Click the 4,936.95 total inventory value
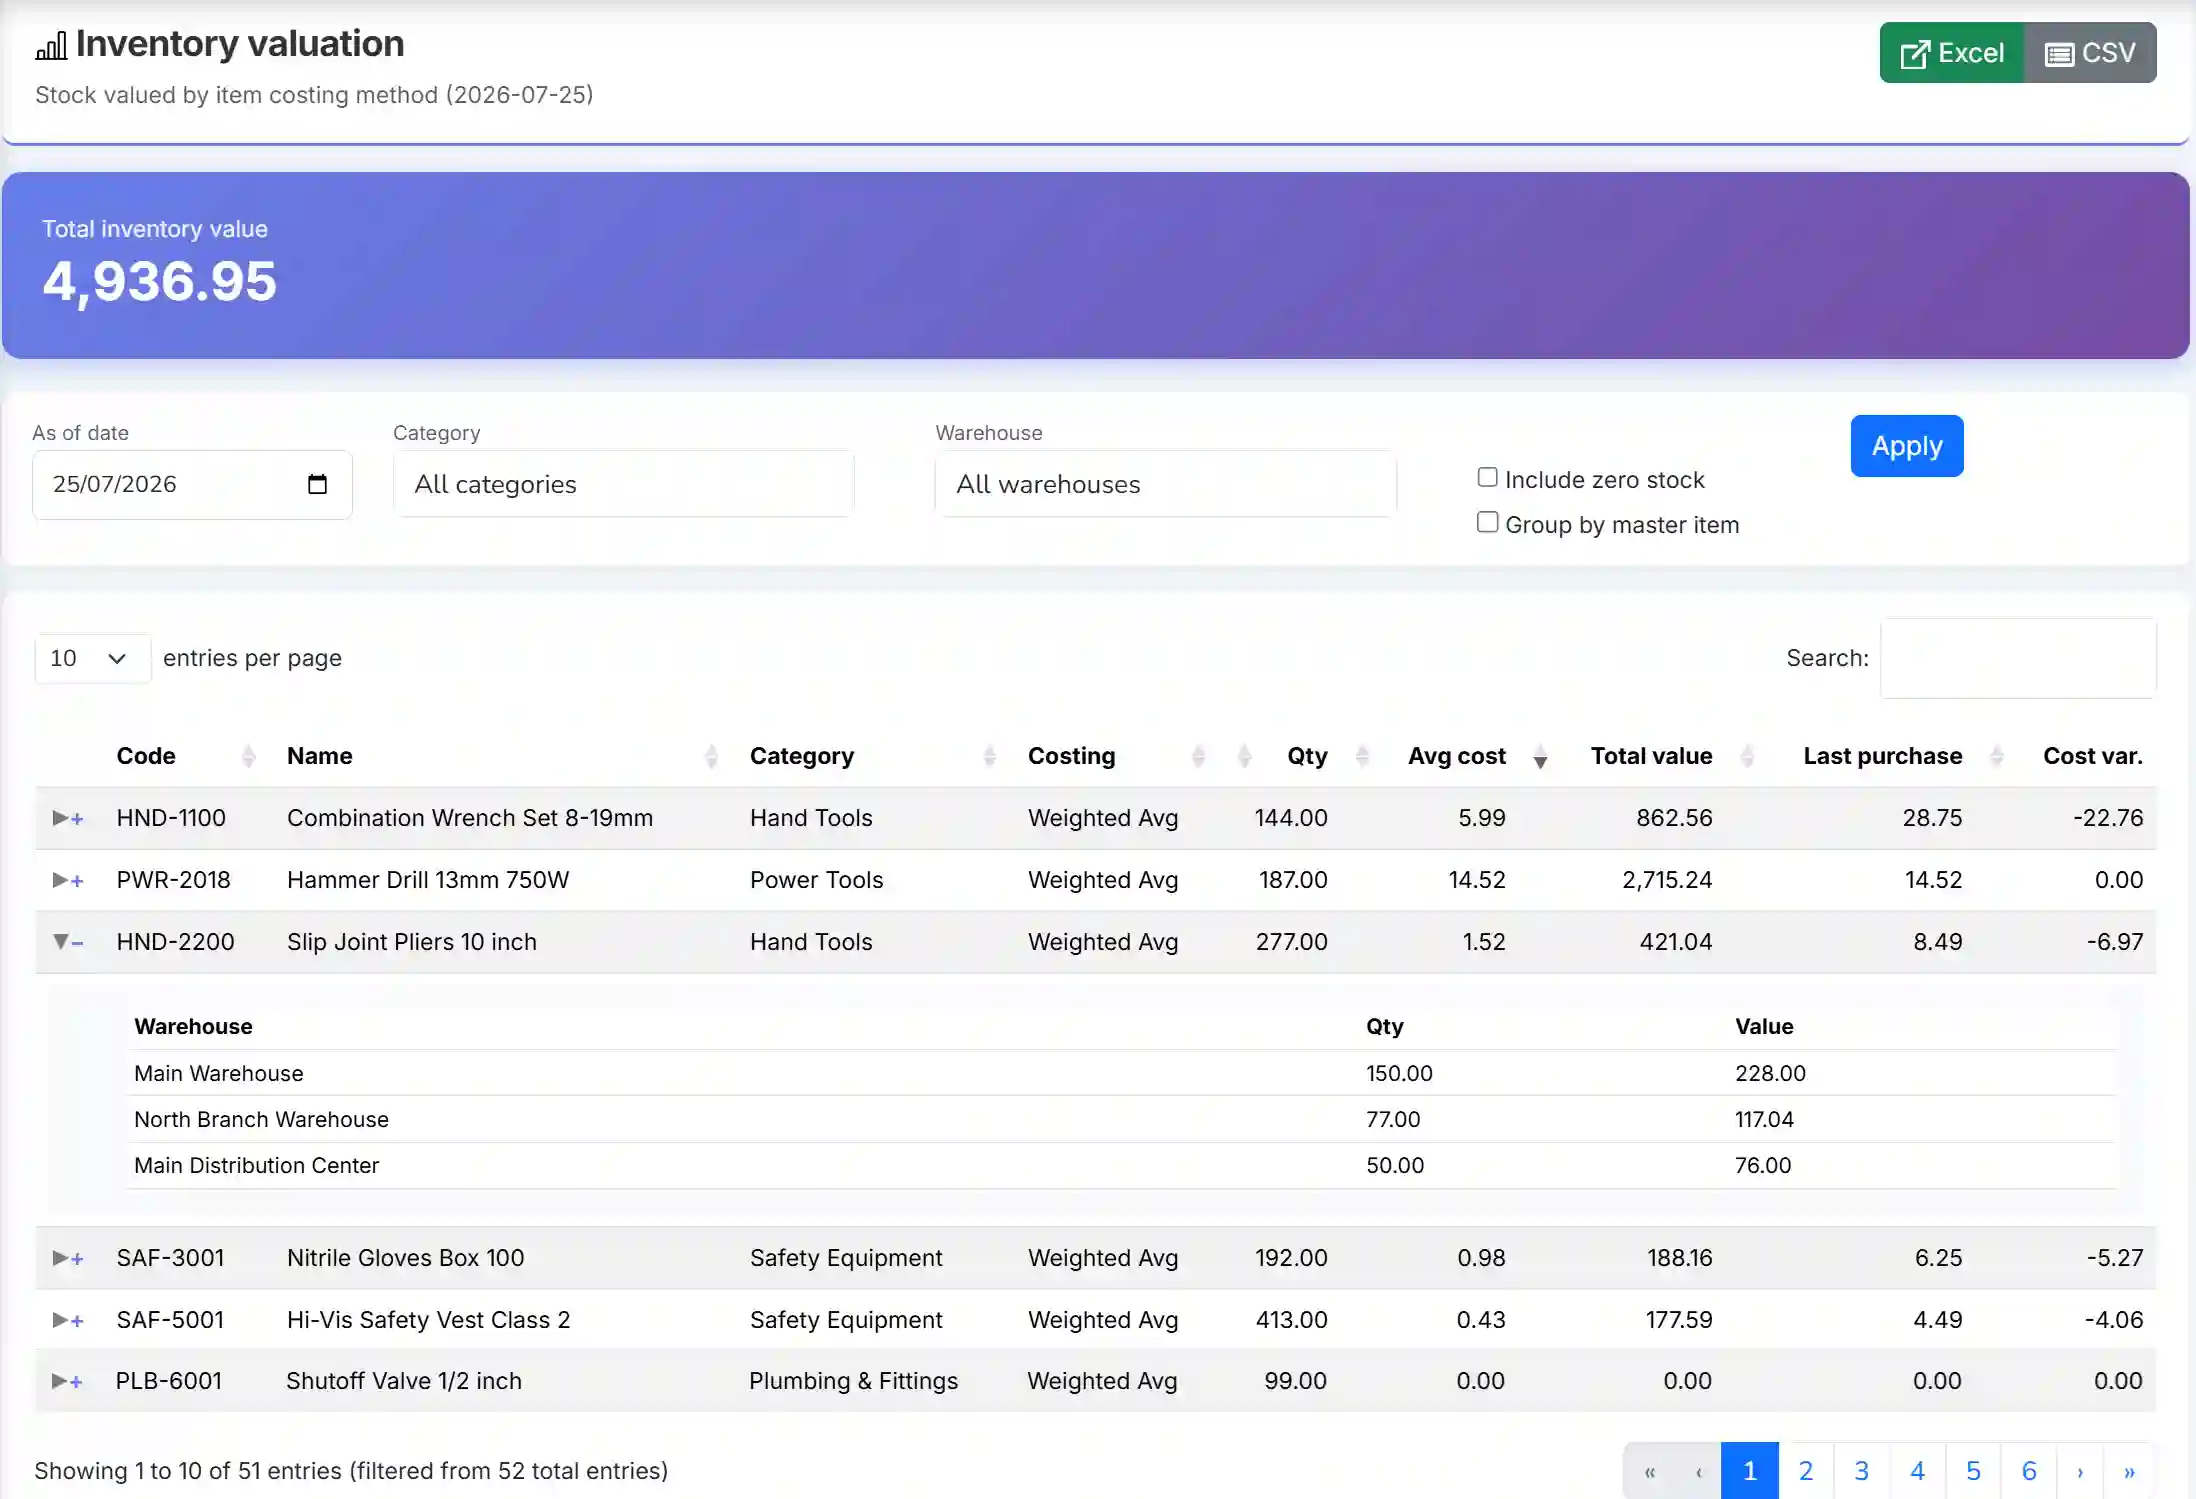 click(159, 281)
